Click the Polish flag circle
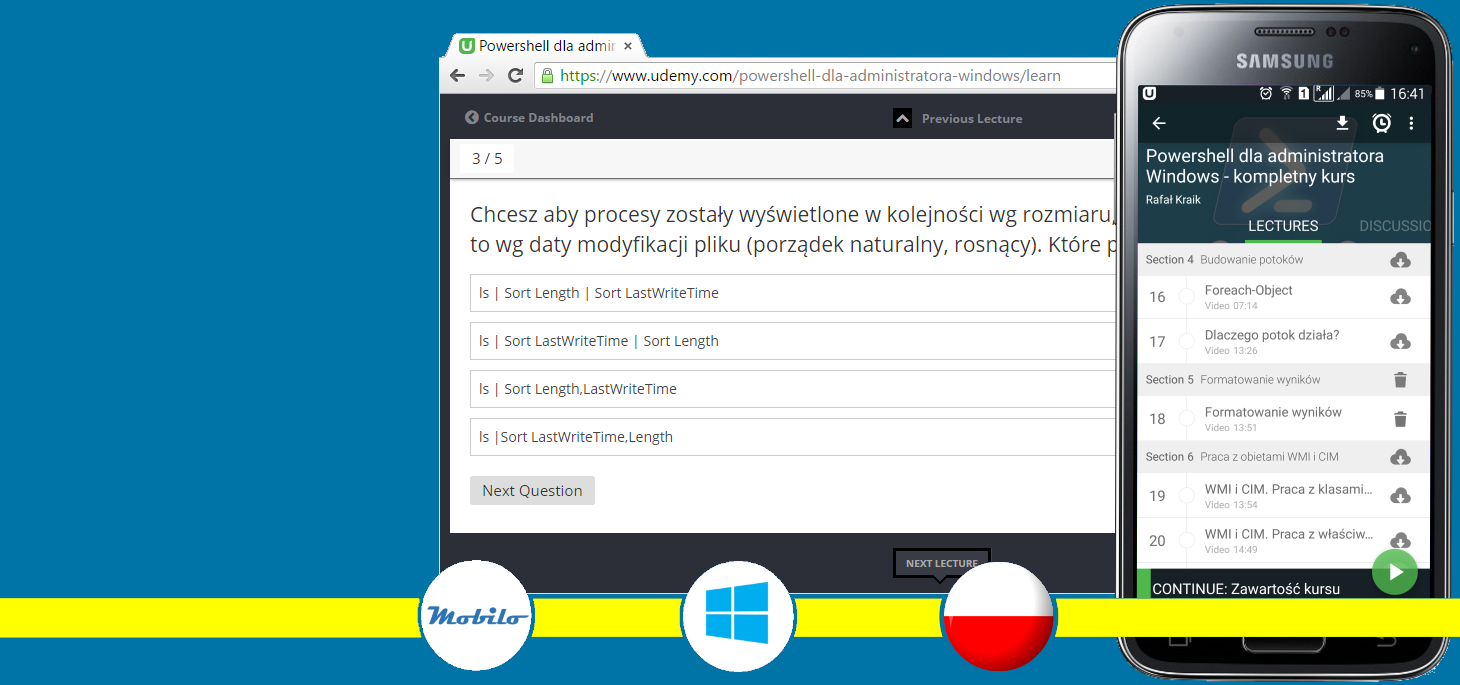This screenshot has width=1460, height=685. click(998, 616)
